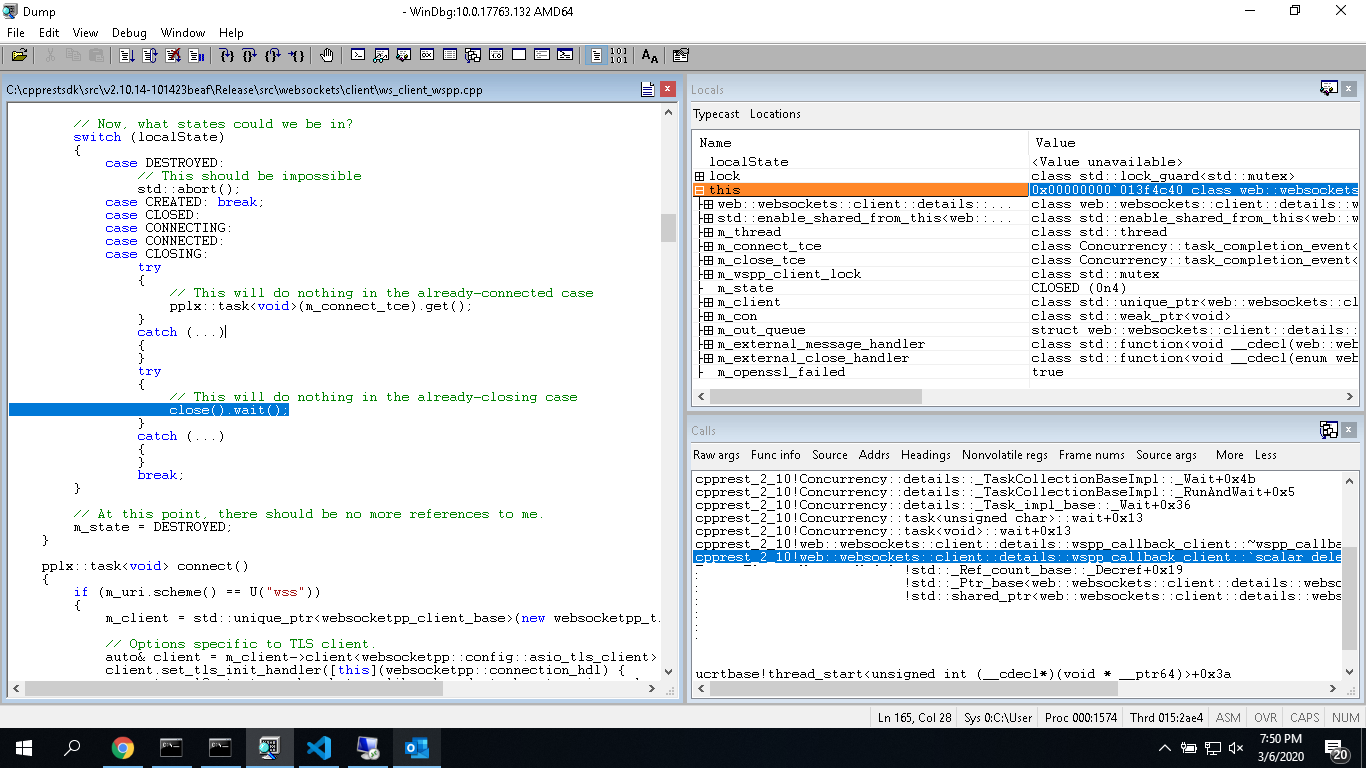Open the Call Stack window icon
Screen dimensions: 1366x768
(473, 55)
